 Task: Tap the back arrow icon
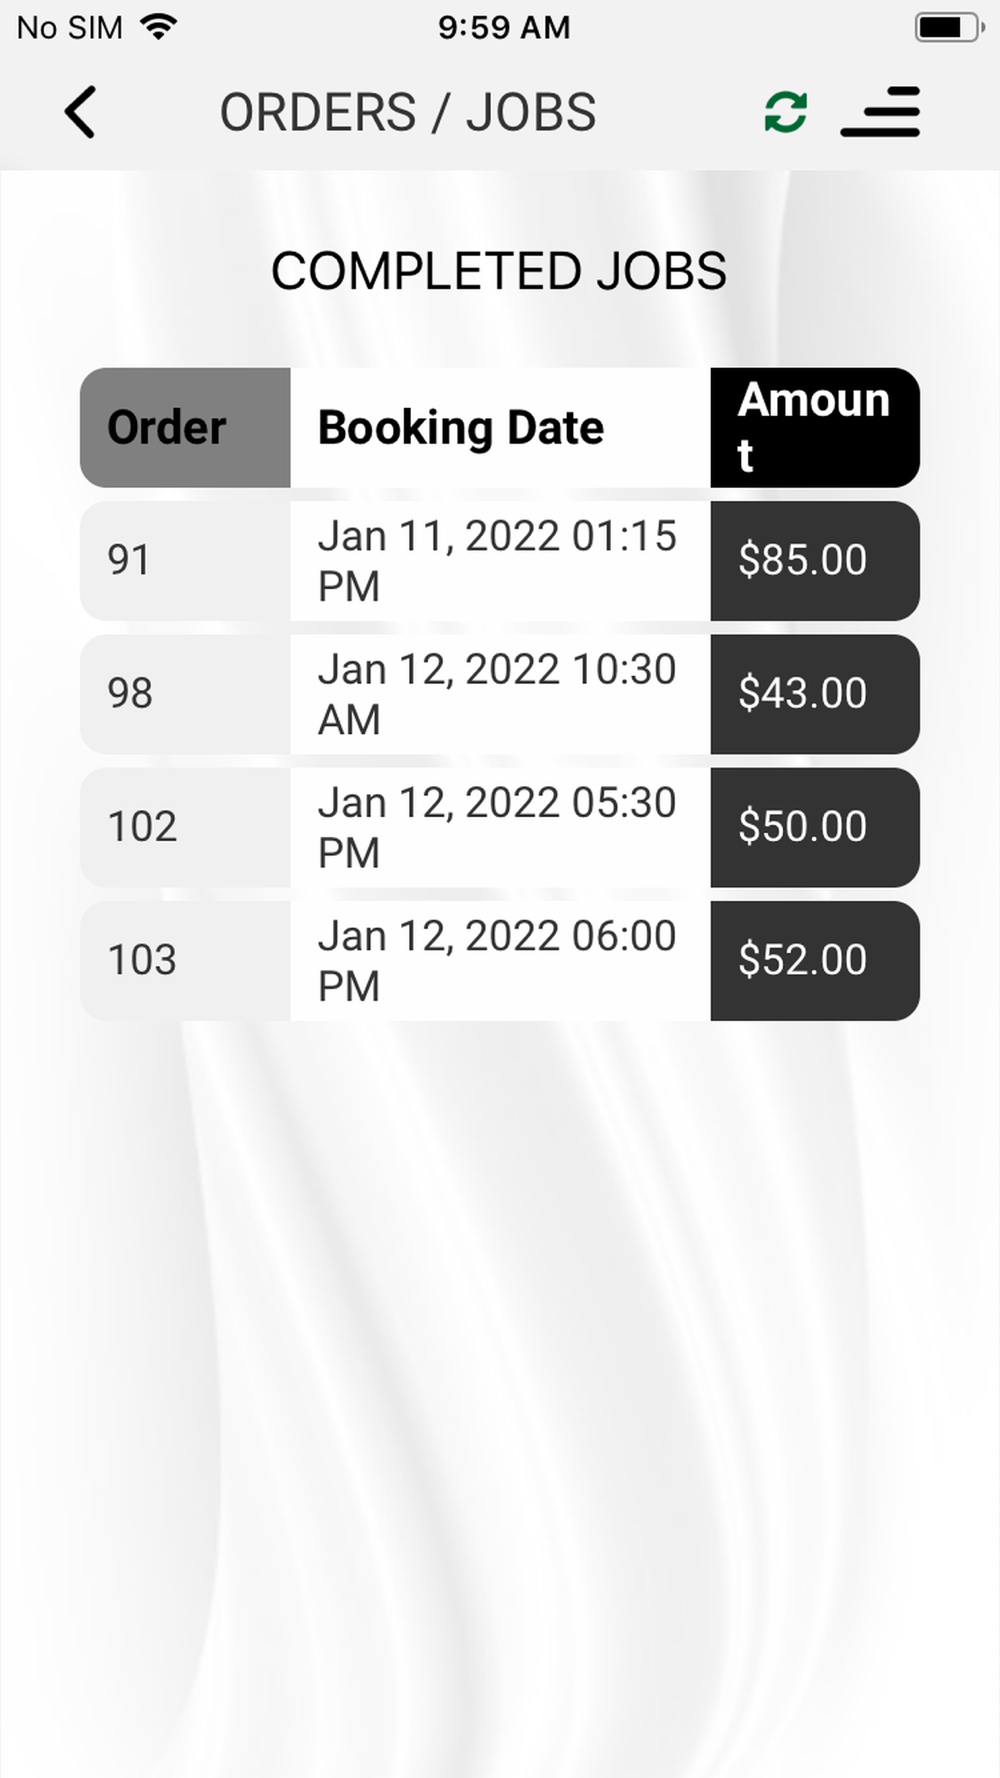point(80,112)
